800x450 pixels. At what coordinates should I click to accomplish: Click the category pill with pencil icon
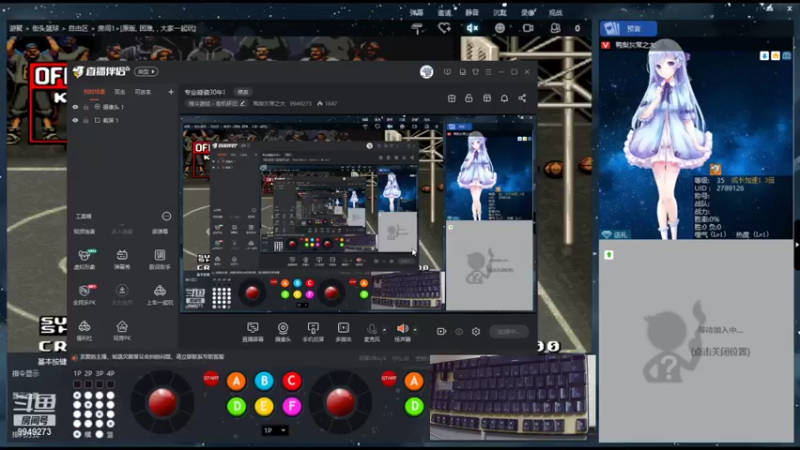[x=216, y=104]
